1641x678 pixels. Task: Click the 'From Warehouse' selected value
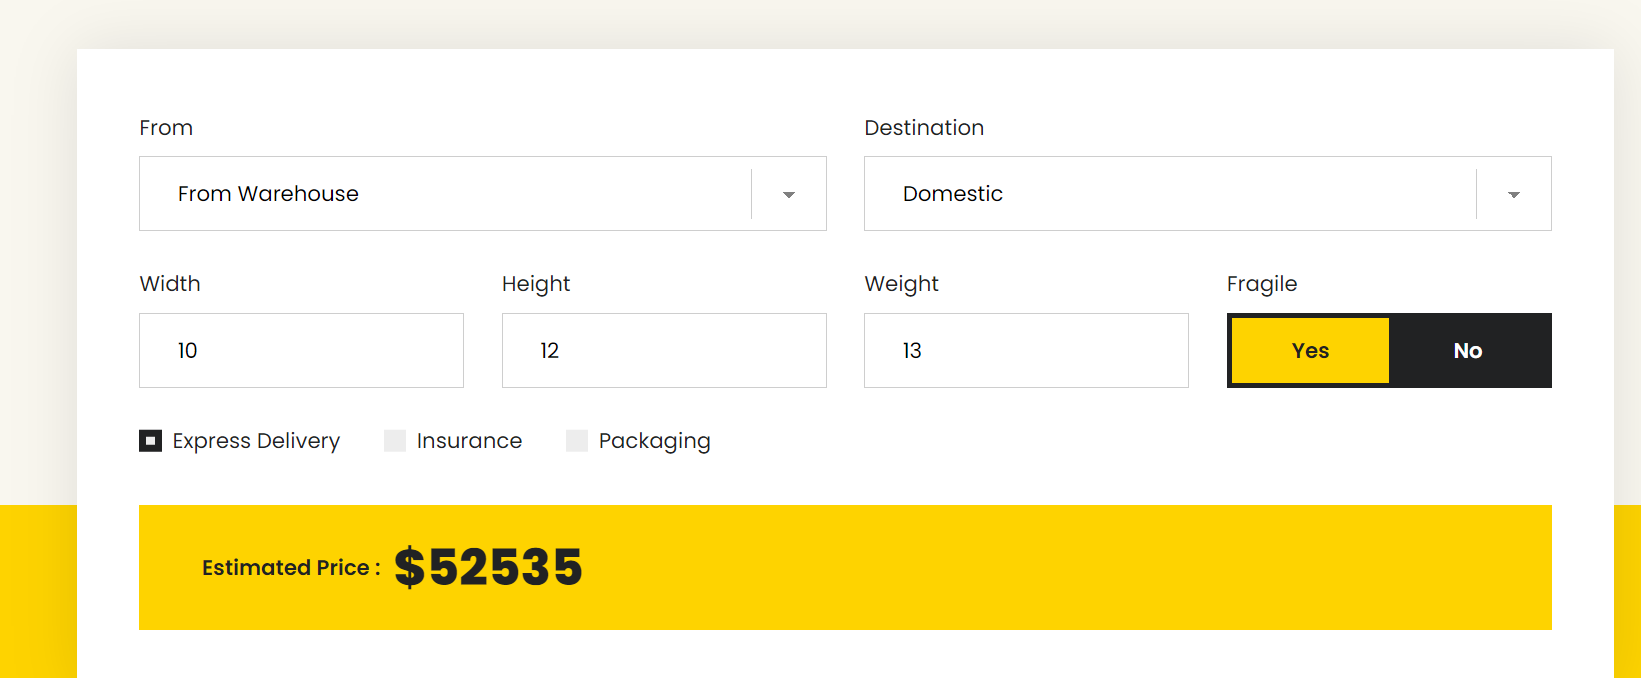268,194
